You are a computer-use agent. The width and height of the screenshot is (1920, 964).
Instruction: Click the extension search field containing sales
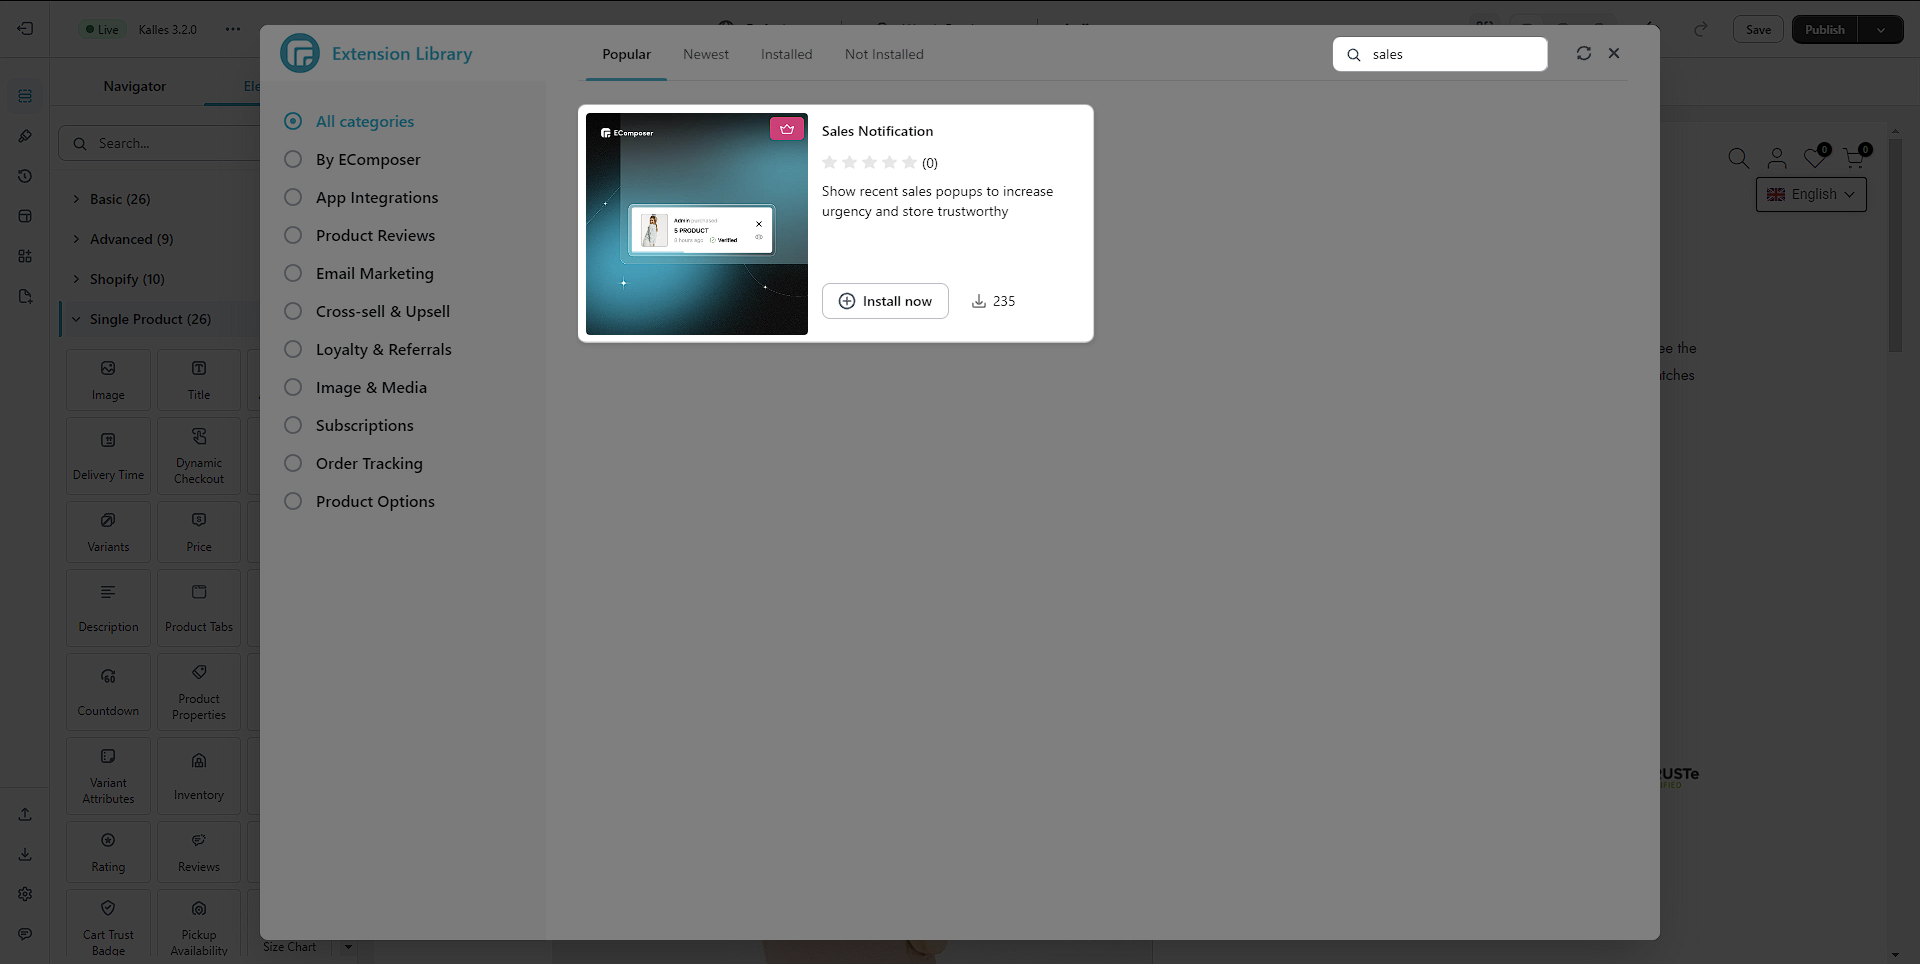[1440, 54]
